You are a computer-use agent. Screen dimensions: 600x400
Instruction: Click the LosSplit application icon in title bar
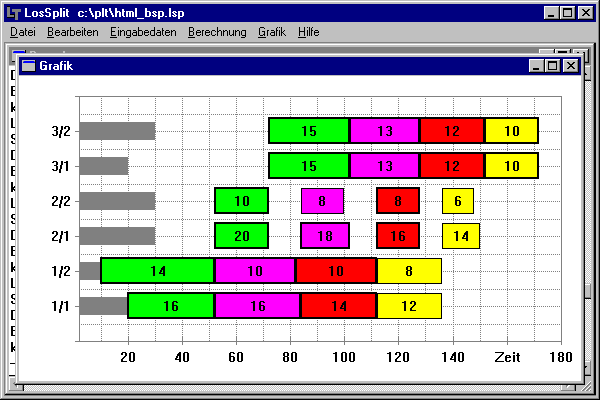12,12
